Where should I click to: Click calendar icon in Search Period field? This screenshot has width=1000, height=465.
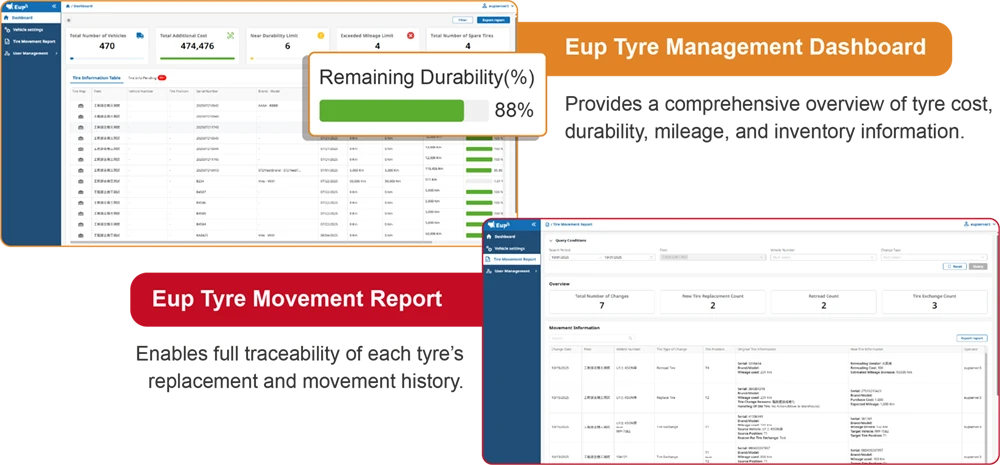651,258
